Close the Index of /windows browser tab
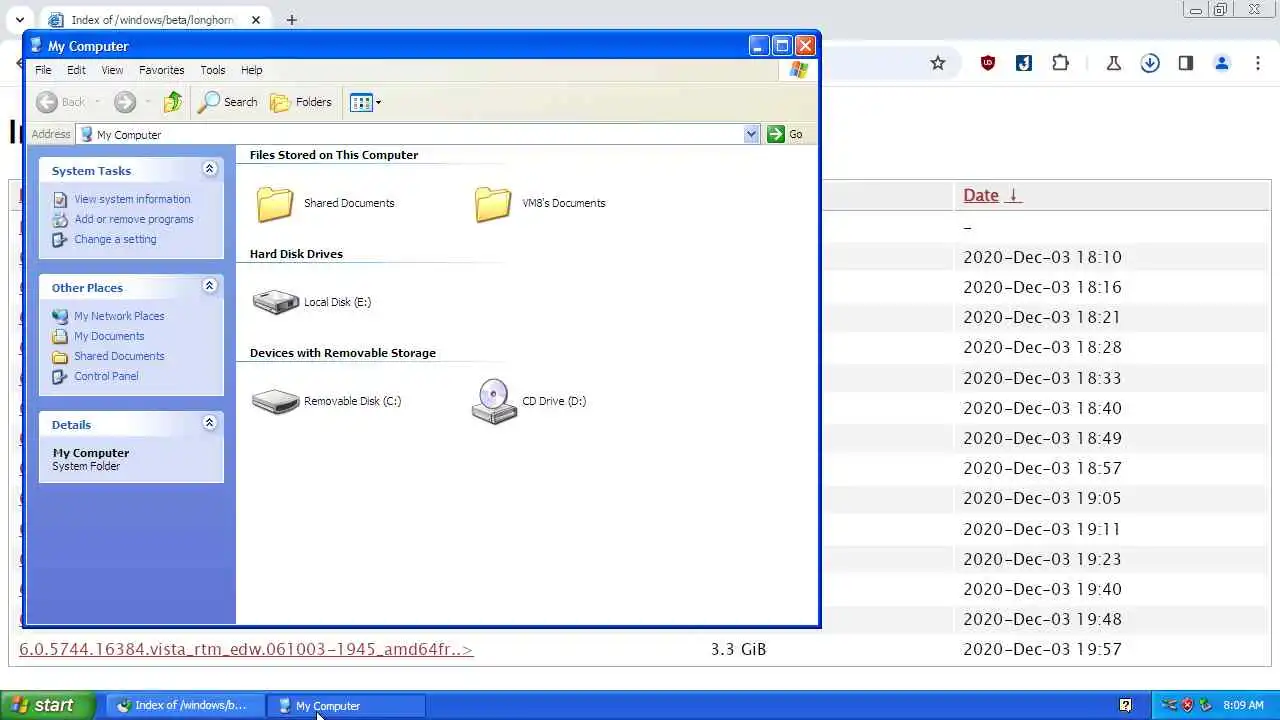Screen dimensions: 1280x720 (x=256, y=20)
